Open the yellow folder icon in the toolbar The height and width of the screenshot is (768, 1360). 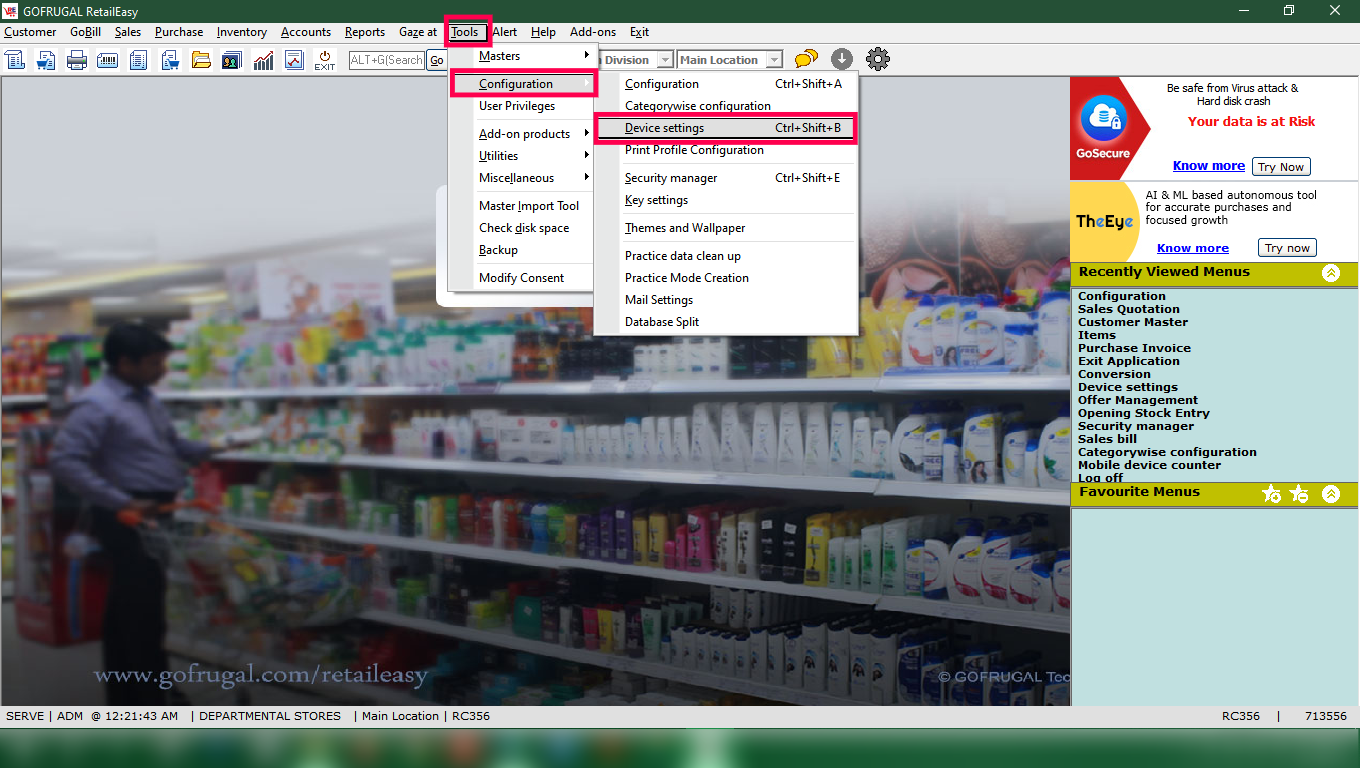[x=201, y=60]
